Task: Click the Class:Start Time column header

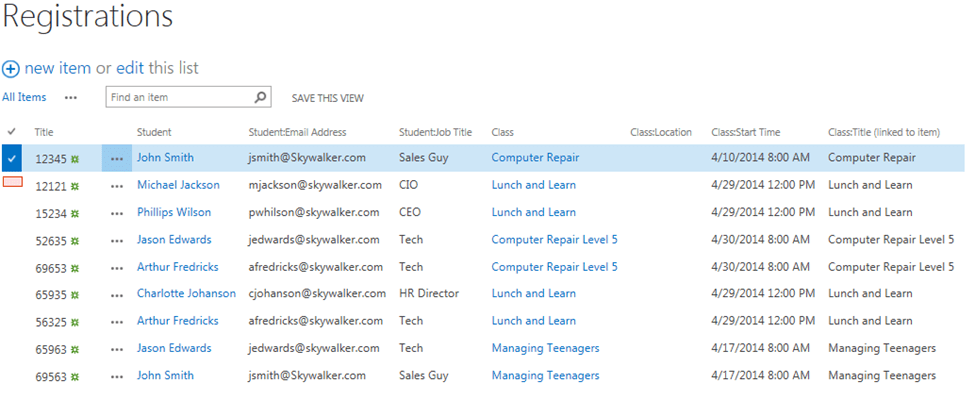Action: [x=745, y=132]
